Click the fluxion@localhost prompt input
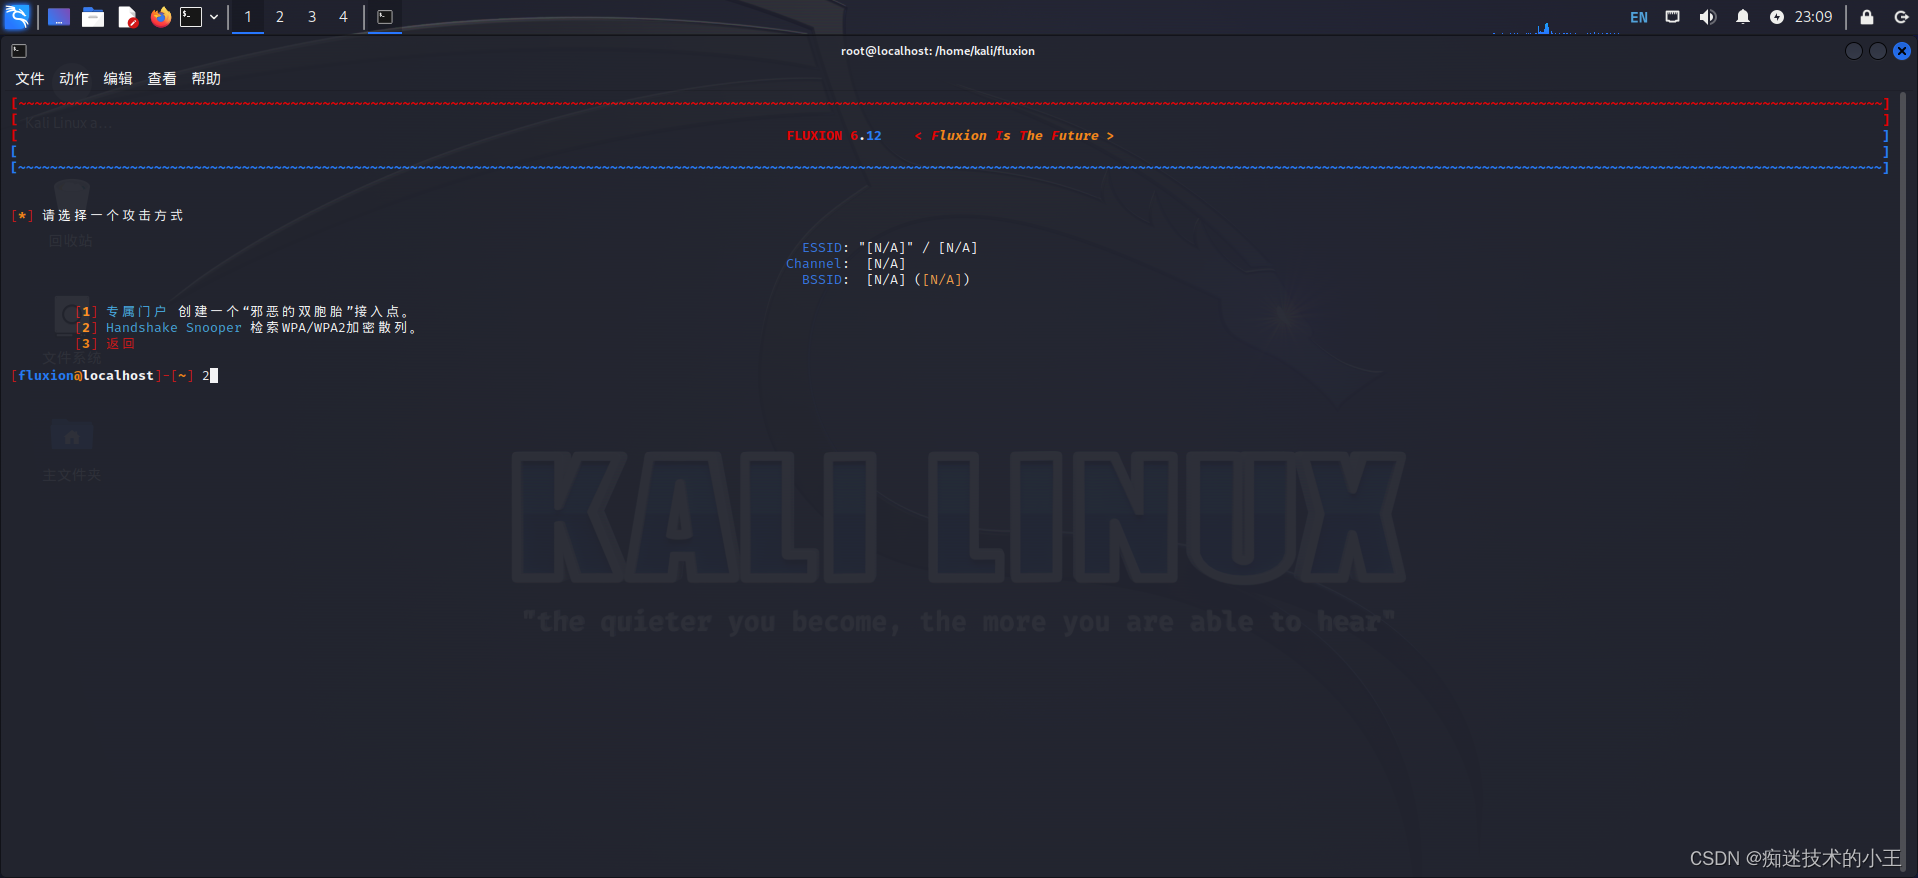 pyautogui.click(x=114, y=376)
